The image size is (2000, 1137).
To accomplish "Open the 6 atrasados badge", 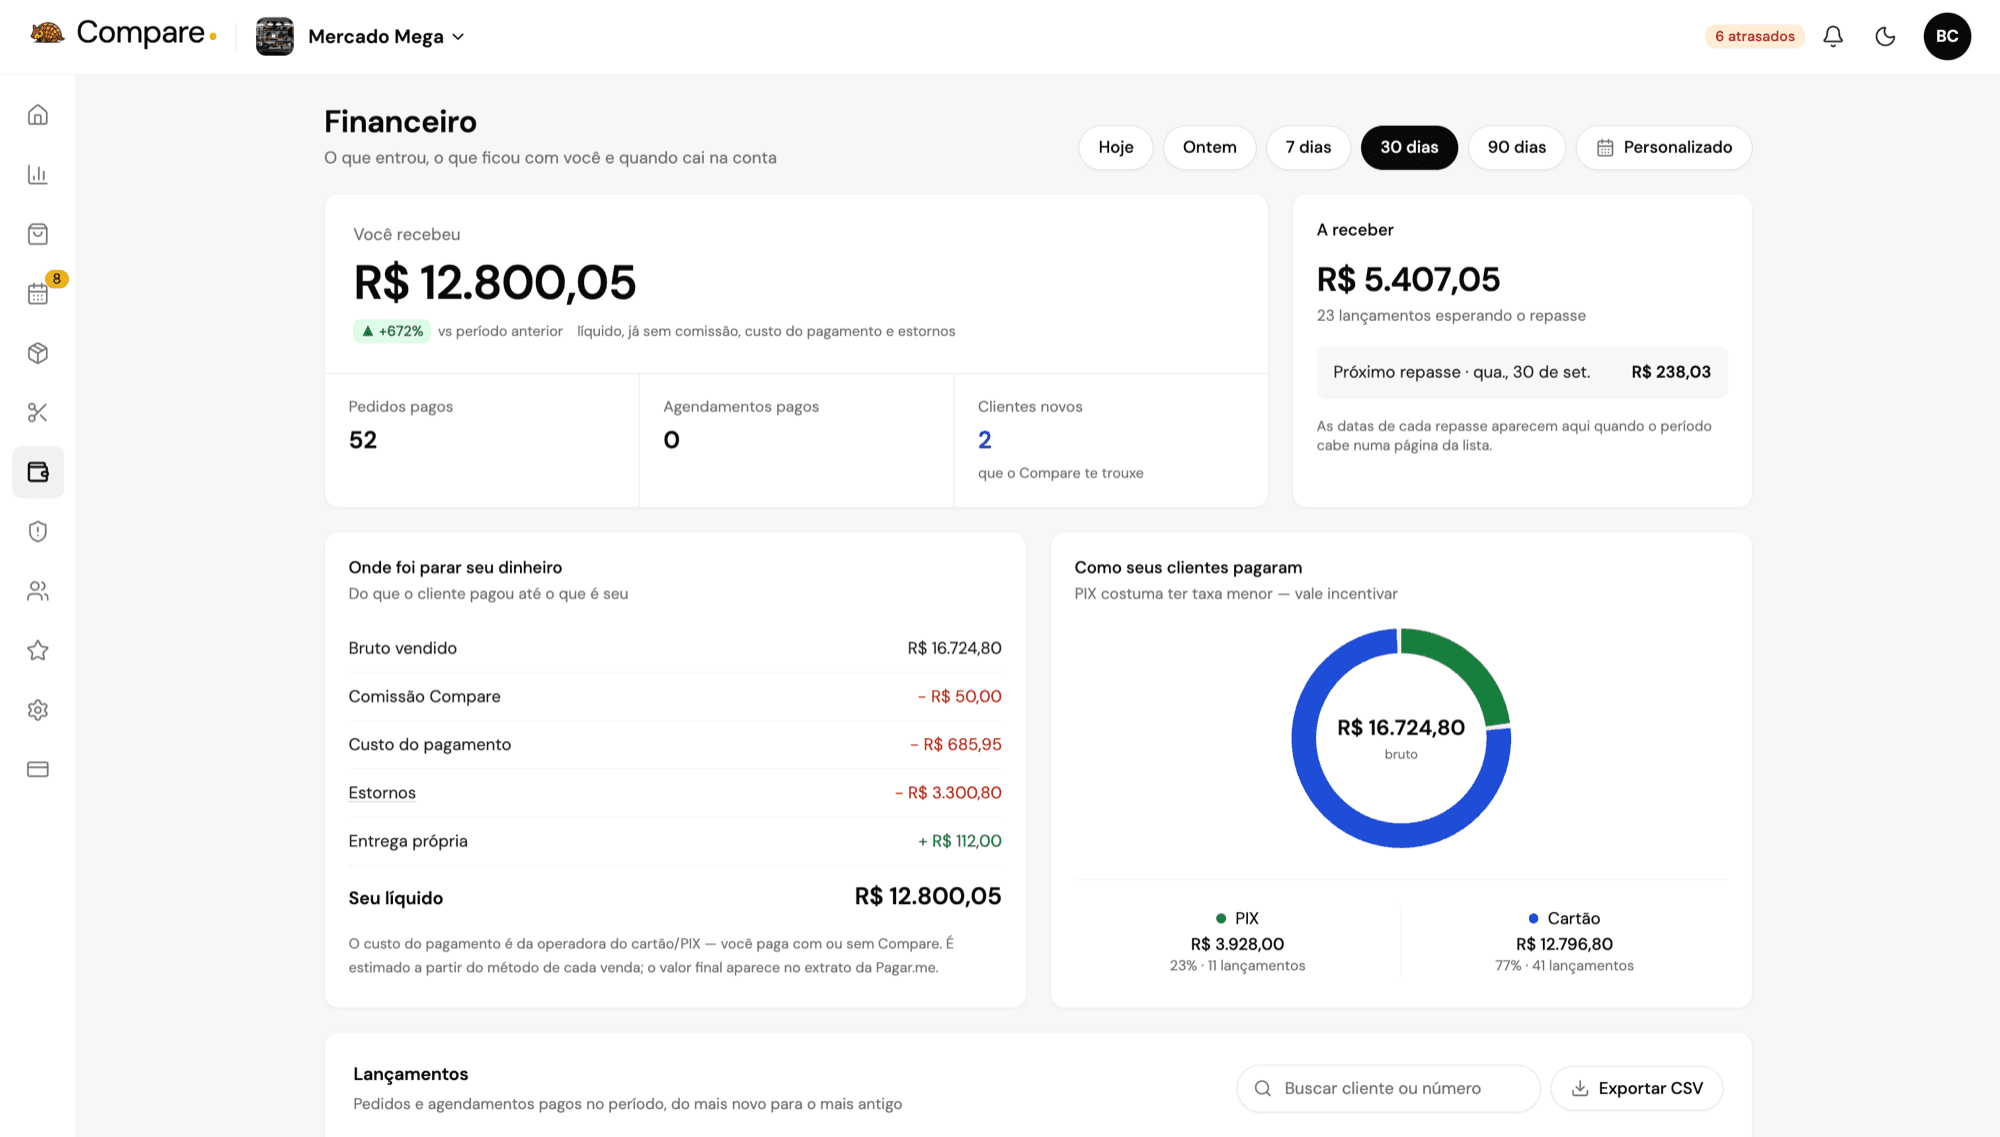I will point(1755,37).
